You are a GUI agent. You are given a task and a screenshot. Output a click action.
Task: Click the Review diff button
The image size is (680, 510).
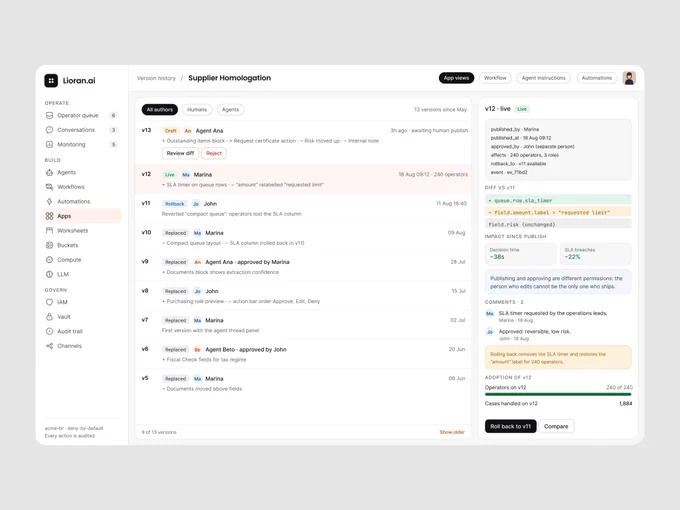point(180,153)
